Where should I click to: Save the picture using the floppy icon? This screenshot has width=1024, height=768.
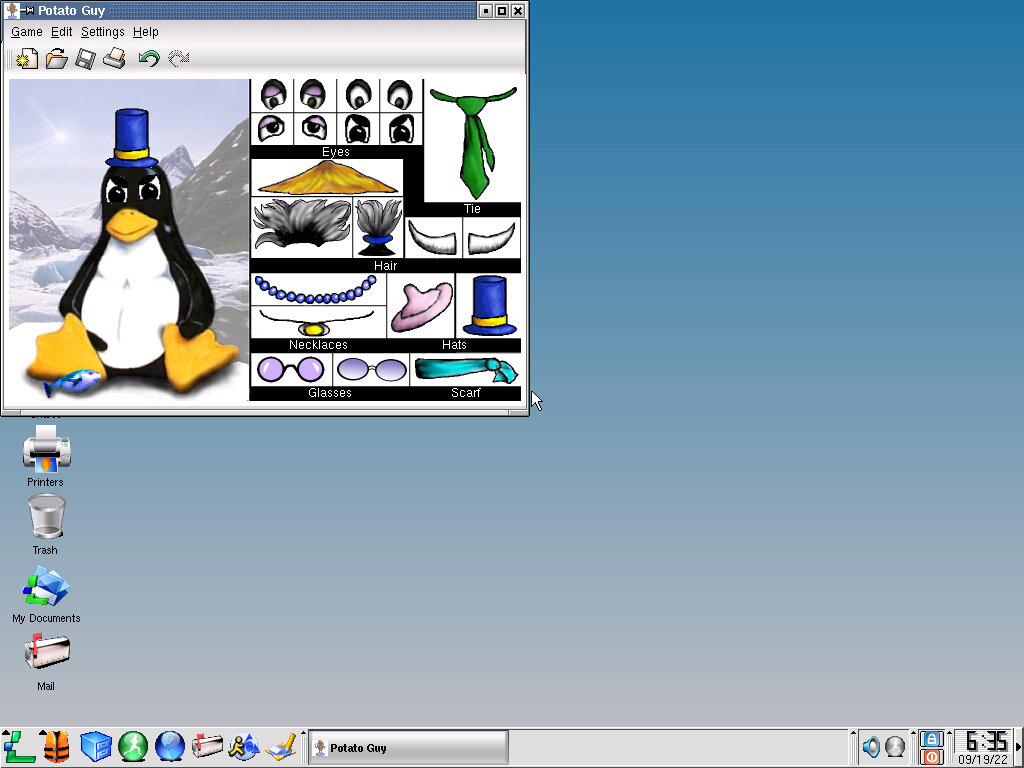point(85,59)
